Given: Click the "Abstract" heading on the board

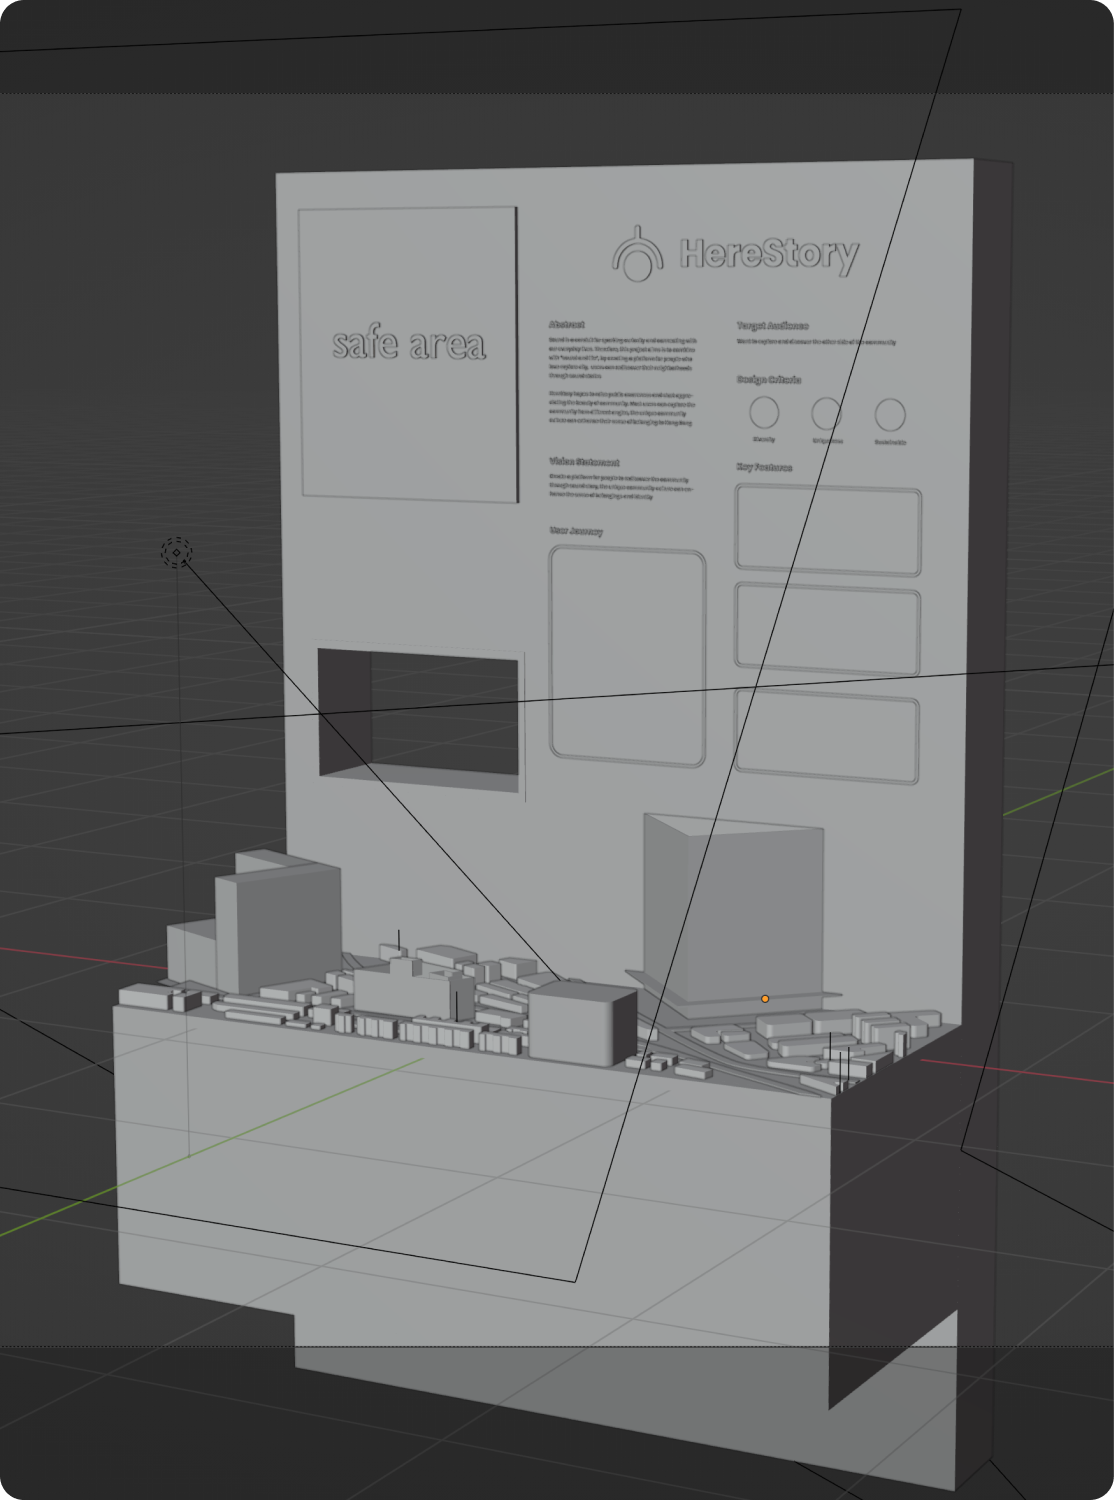Looking at the screenshot, I should tap(566, 324).
